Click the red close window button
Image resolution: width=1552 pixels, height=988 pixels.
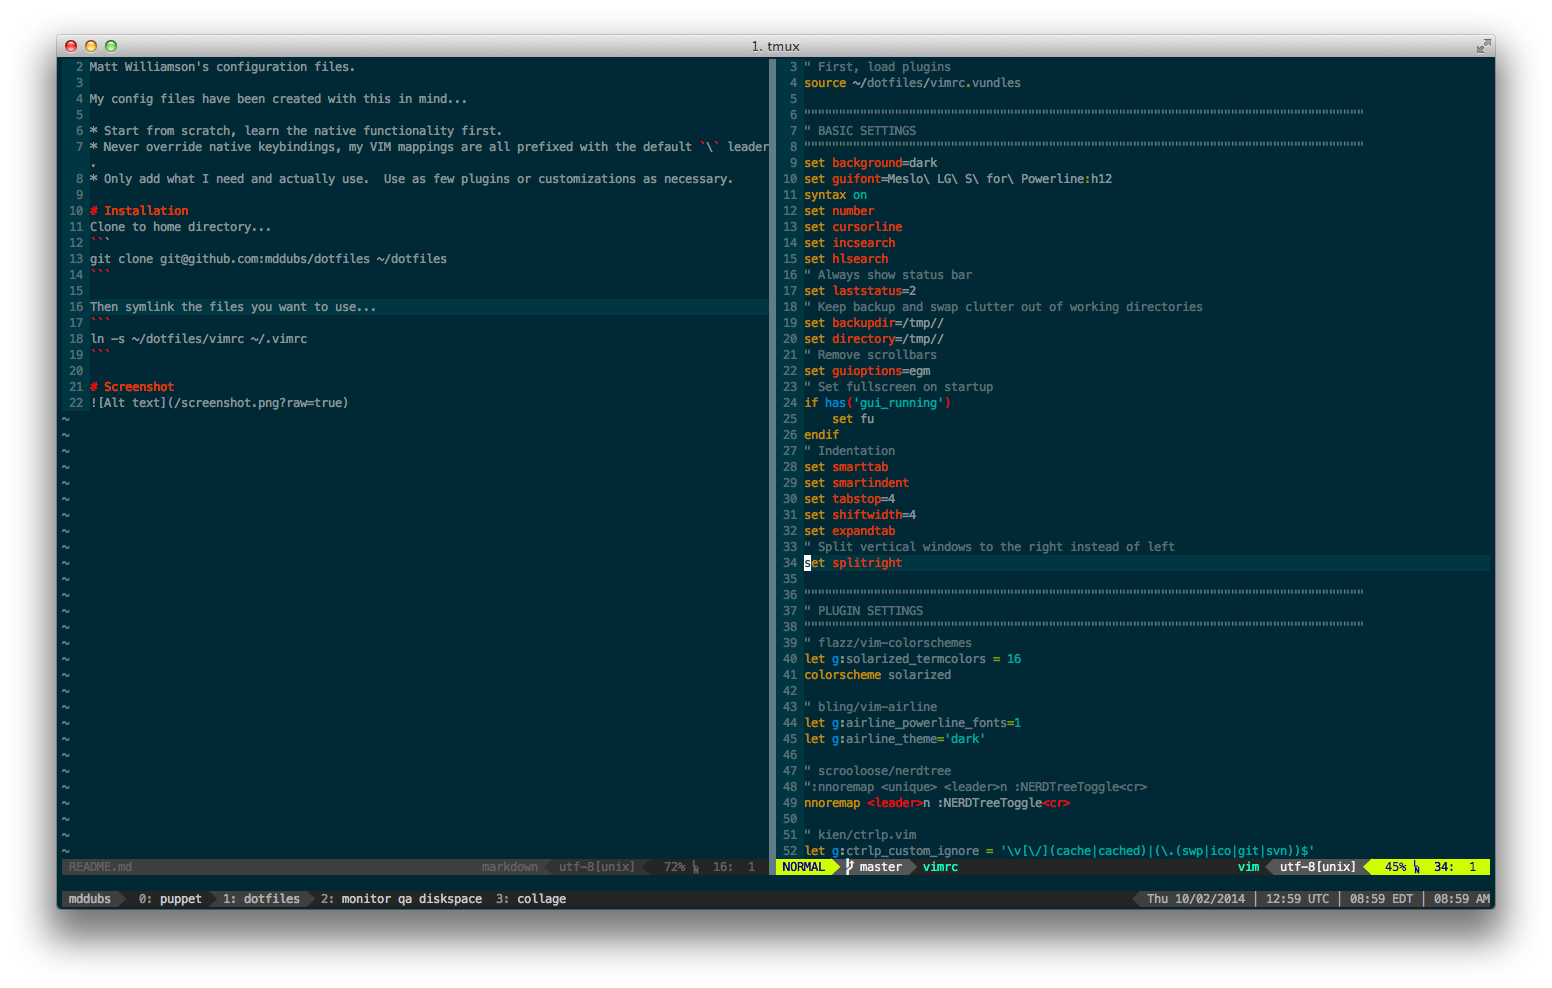pos(71,46)
